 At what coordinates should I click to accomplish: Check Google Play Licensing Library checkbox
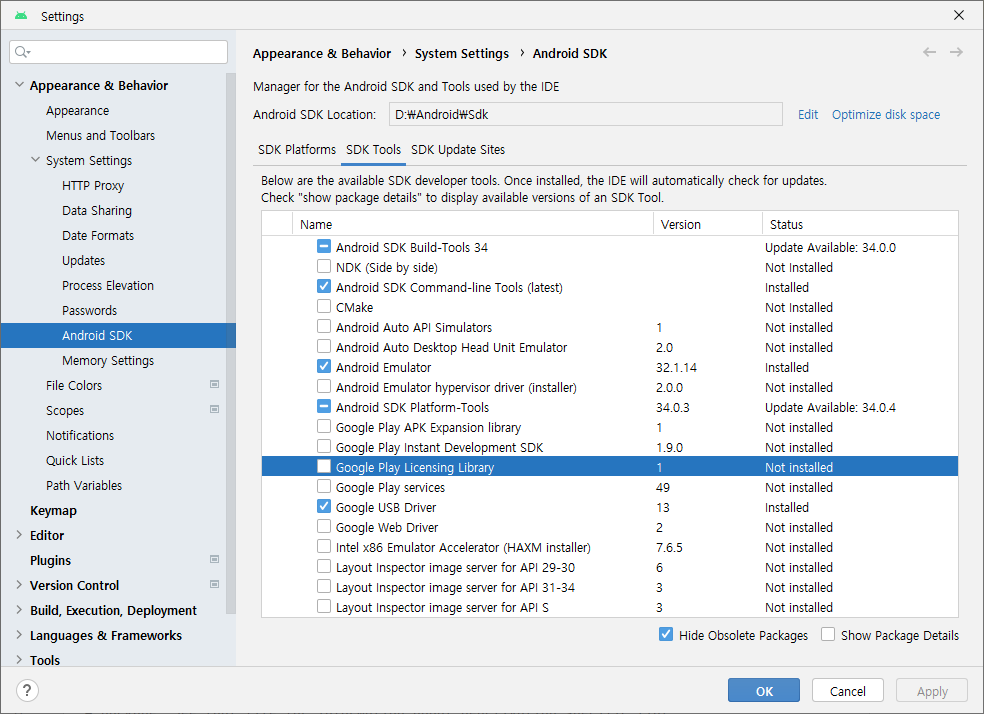click(x=324, y=466)
